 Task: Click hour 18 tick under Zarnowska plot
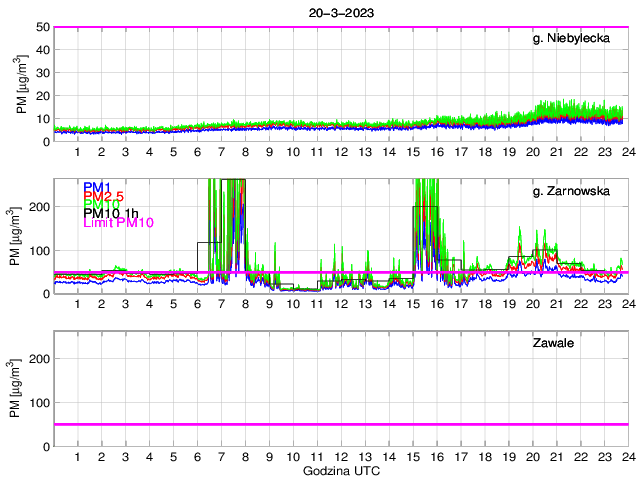pos(484,304)
